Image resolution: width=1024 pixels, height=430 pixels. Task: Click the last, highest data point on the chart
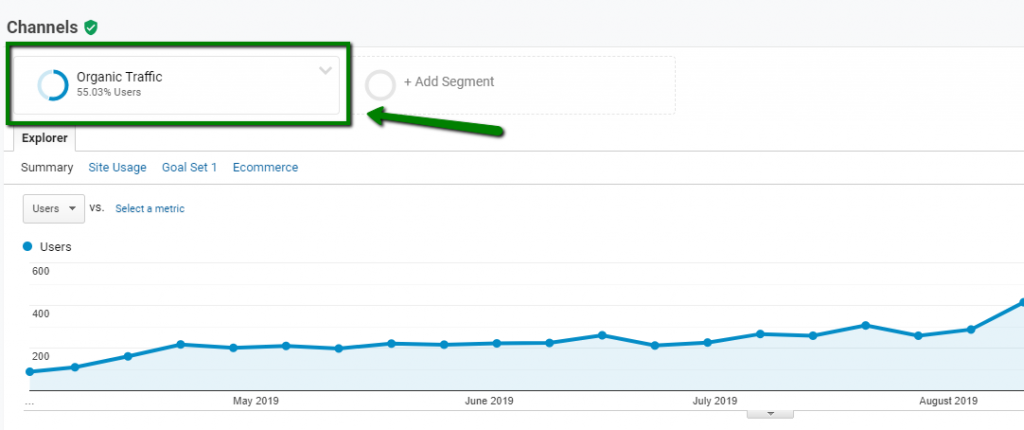[1020, 301]
